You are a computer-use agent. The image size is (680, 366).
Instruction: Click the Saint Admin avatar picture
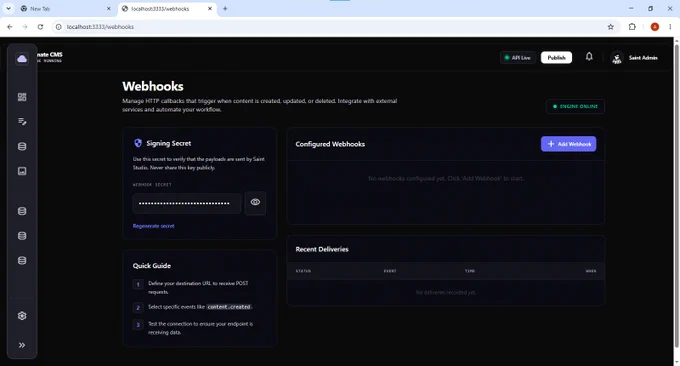(x=617, y=58)
